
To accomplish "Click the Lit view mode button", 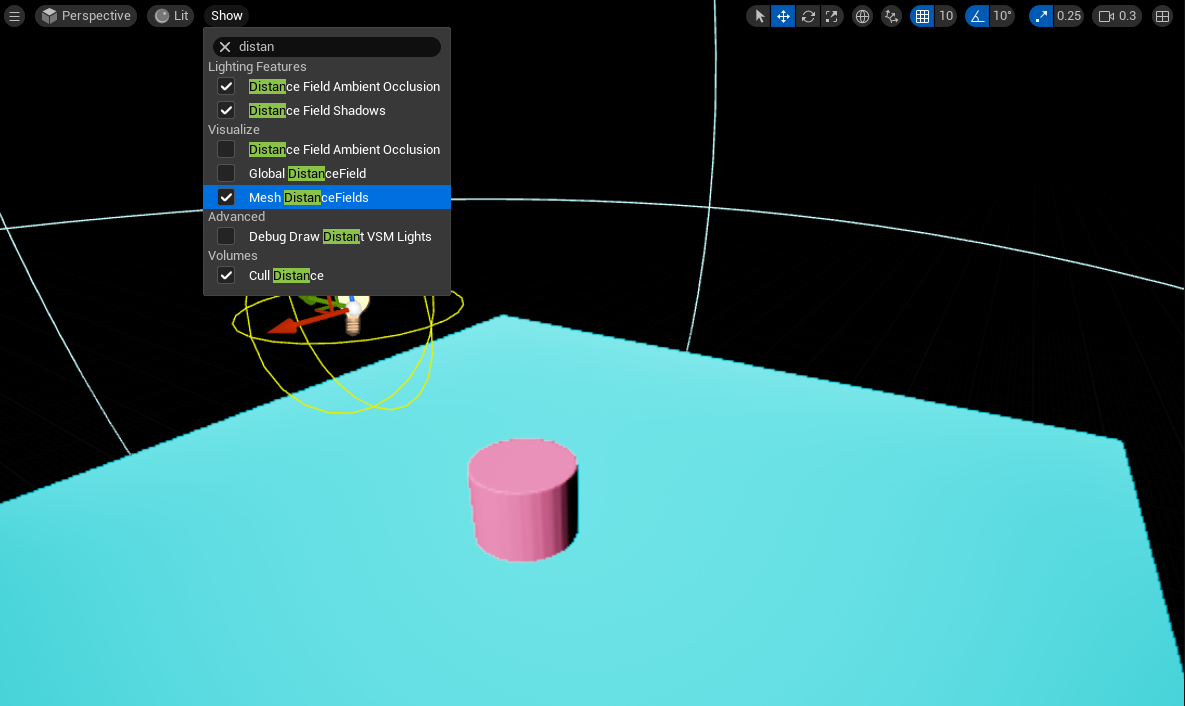I will tap(171, 16).
